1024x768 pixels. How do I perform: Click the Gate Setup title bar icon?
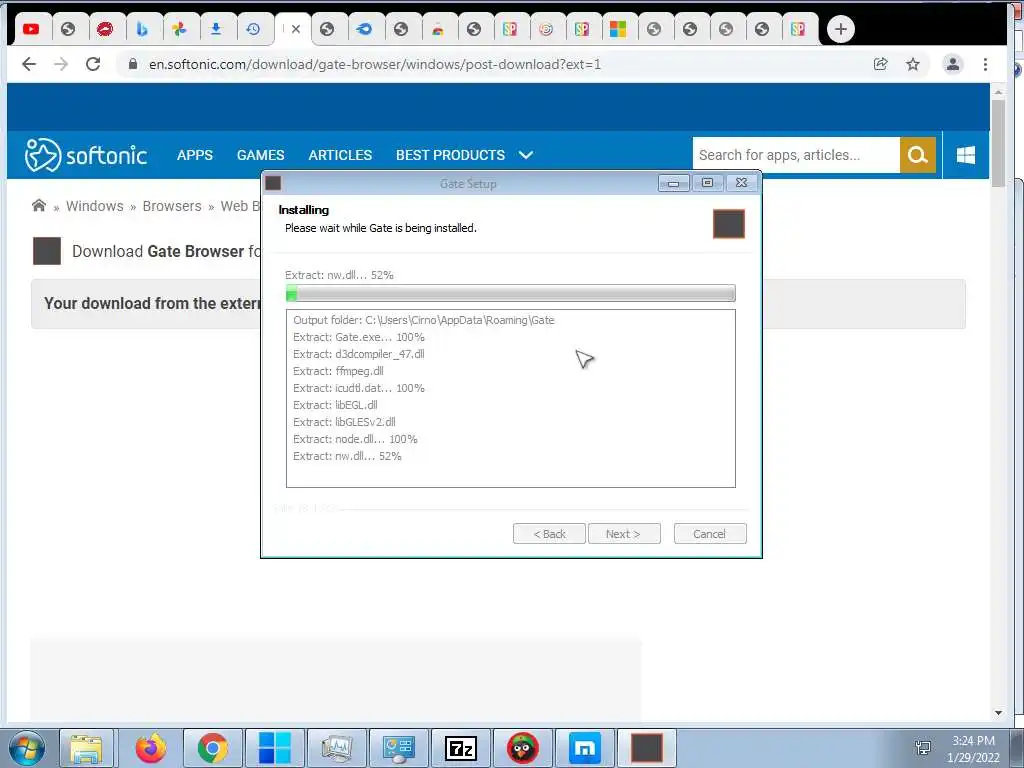[x=274, y=183]
